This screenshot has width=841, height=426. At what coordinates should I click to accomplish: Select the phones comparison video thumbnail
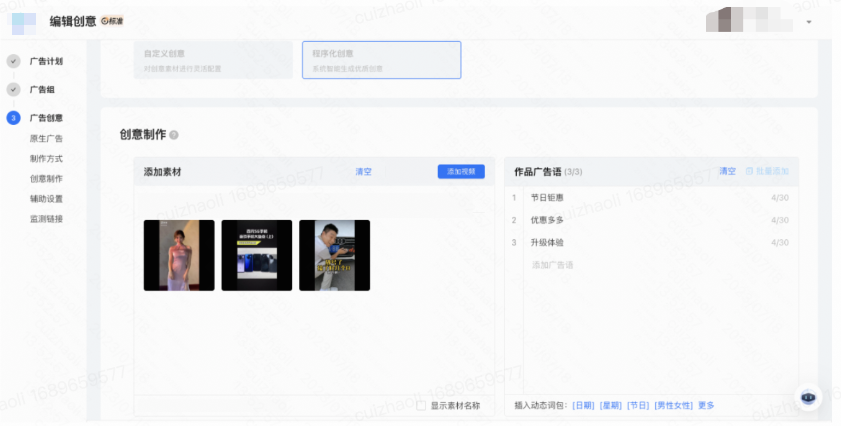(257, 255)
